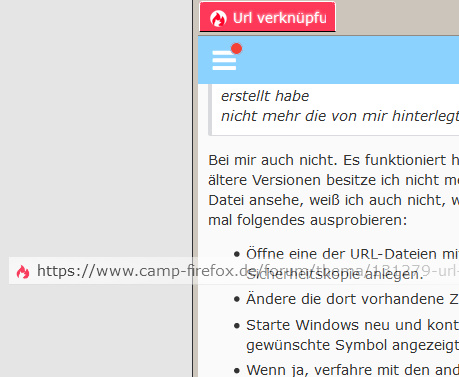The width and height of the screenshot is (459, 377).
Task: Click the text 'gewünschte Symbol angezeigt'
Action: click(x=353, y=345)
